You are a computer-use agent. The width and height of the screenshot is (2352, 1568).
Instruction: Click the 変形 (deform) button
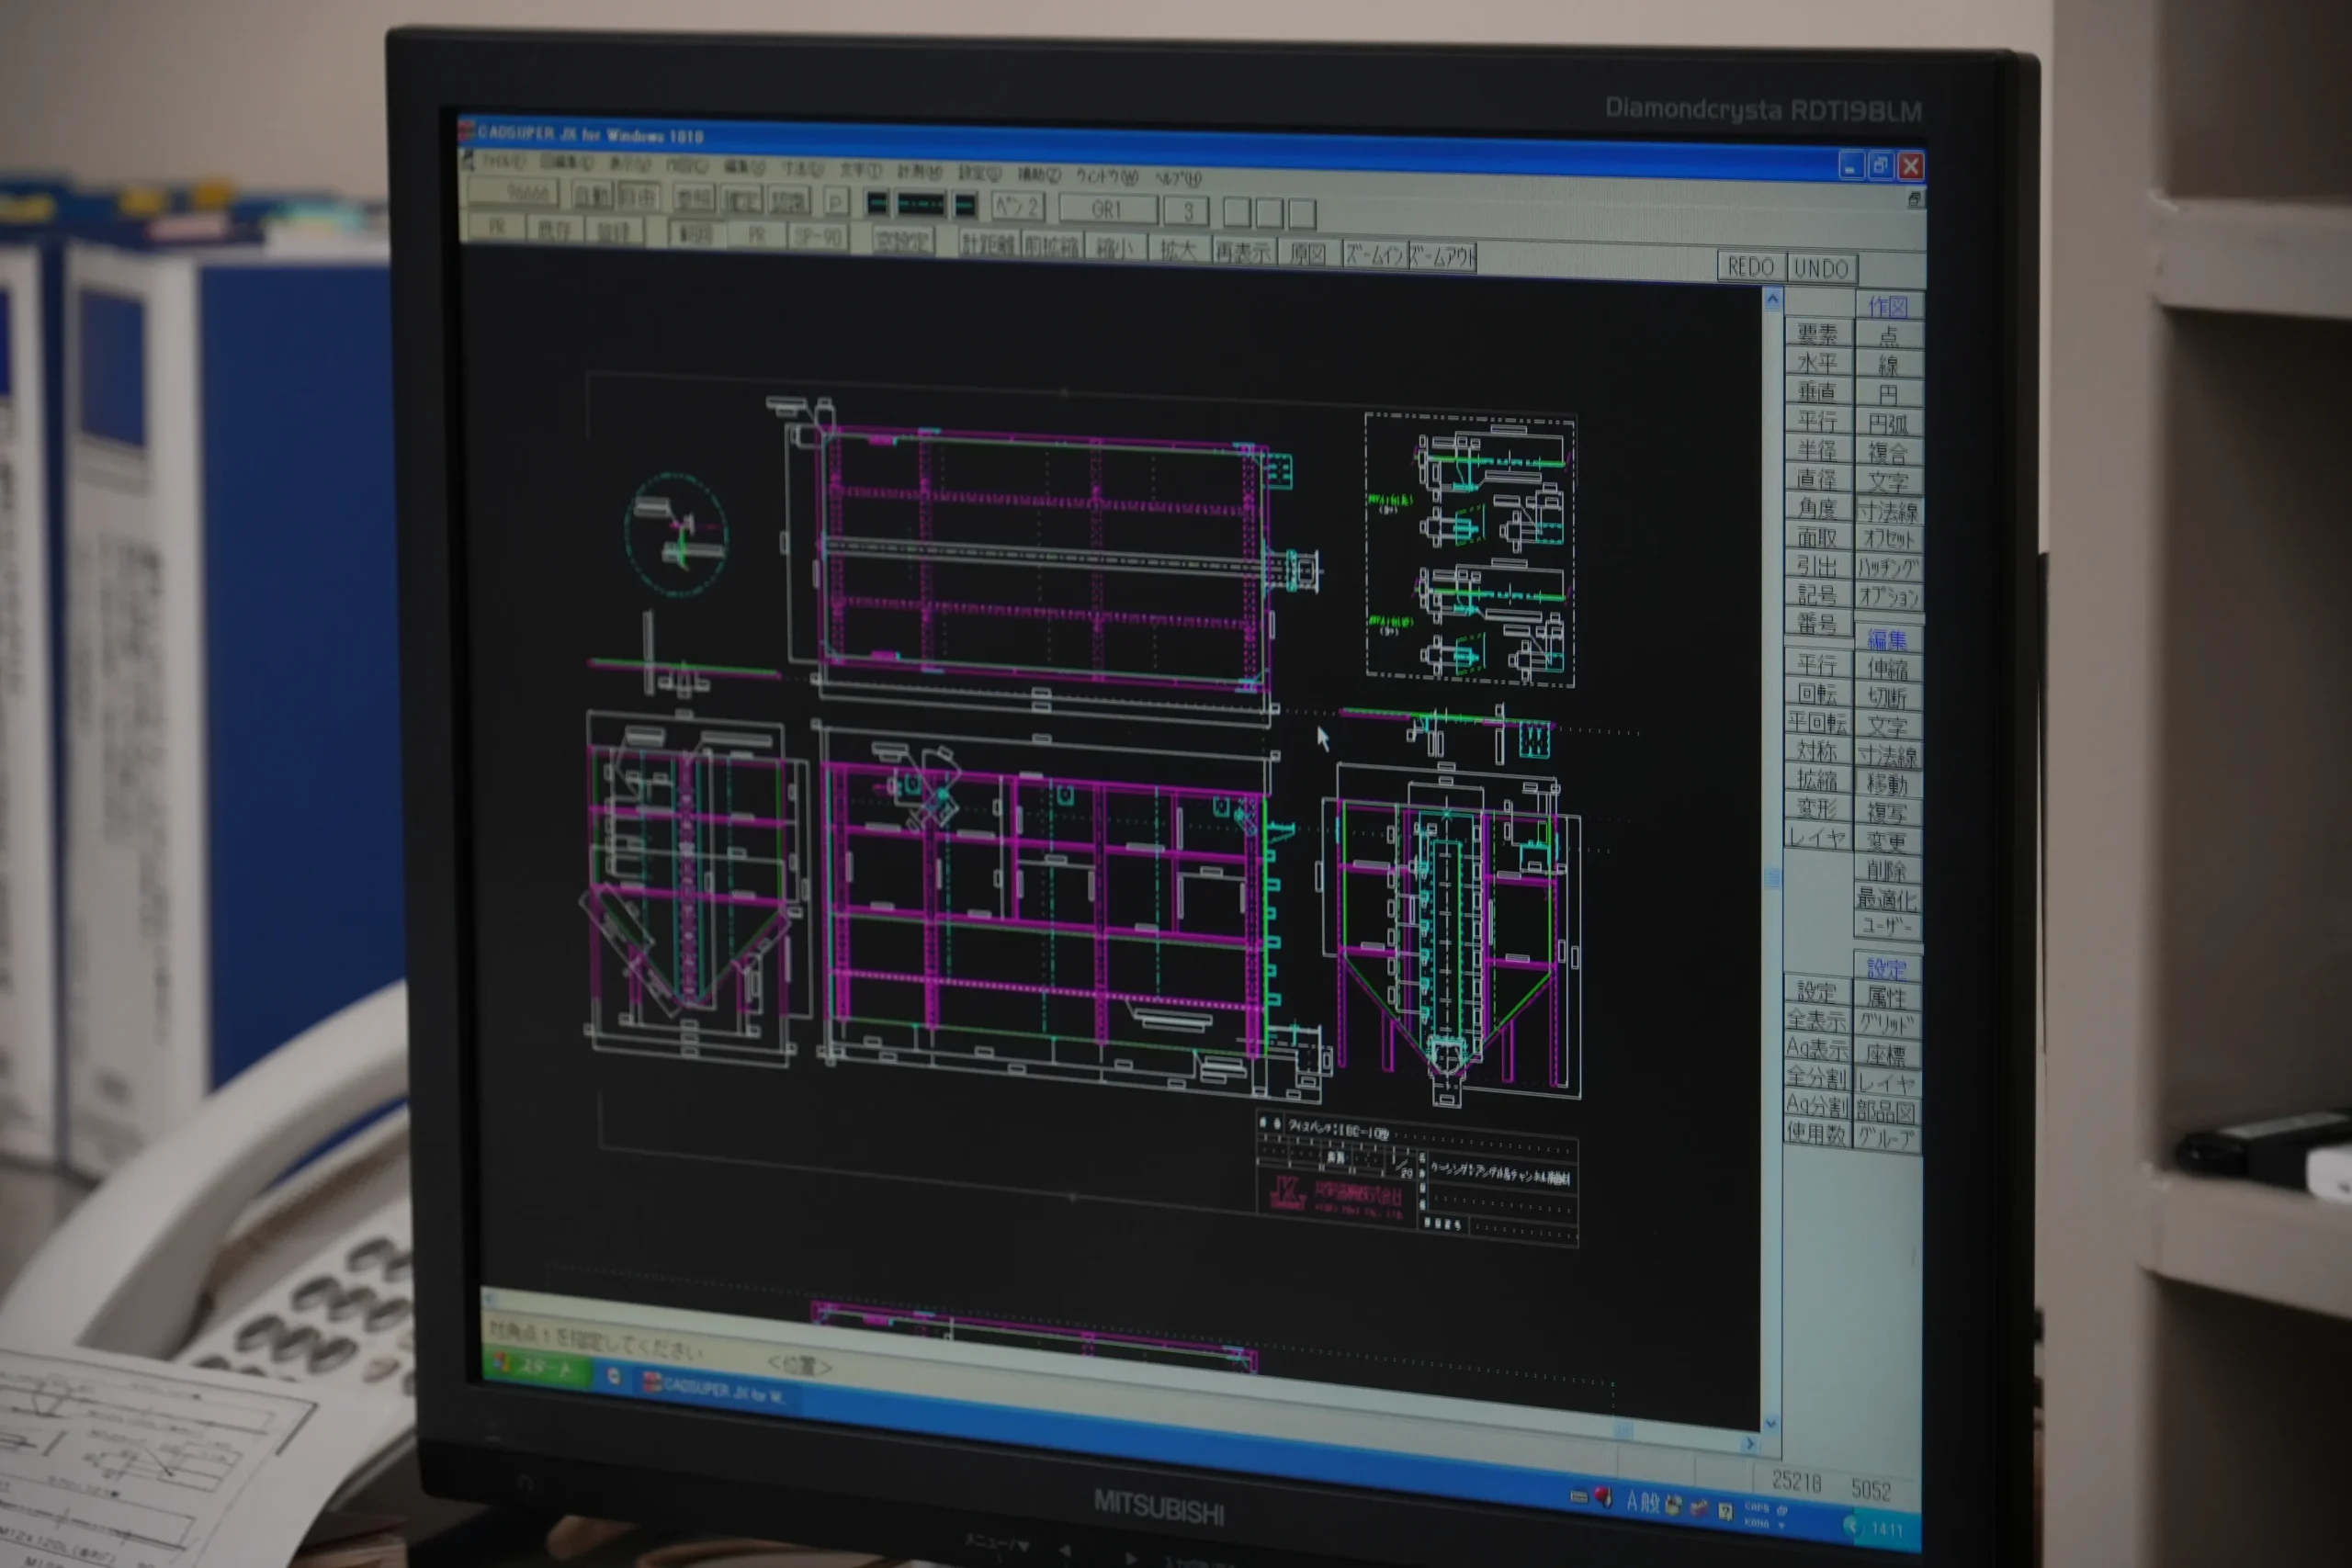(x=1818, y=808)
